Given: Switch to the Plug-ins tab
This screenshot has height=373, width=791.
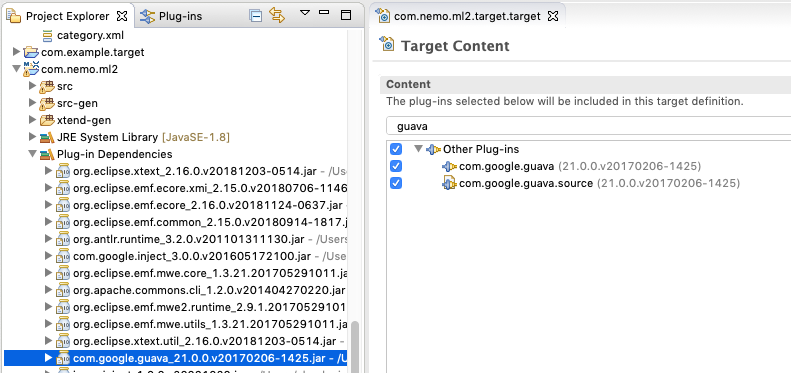Looking at the screenshot, I should (x=171, y=16).
